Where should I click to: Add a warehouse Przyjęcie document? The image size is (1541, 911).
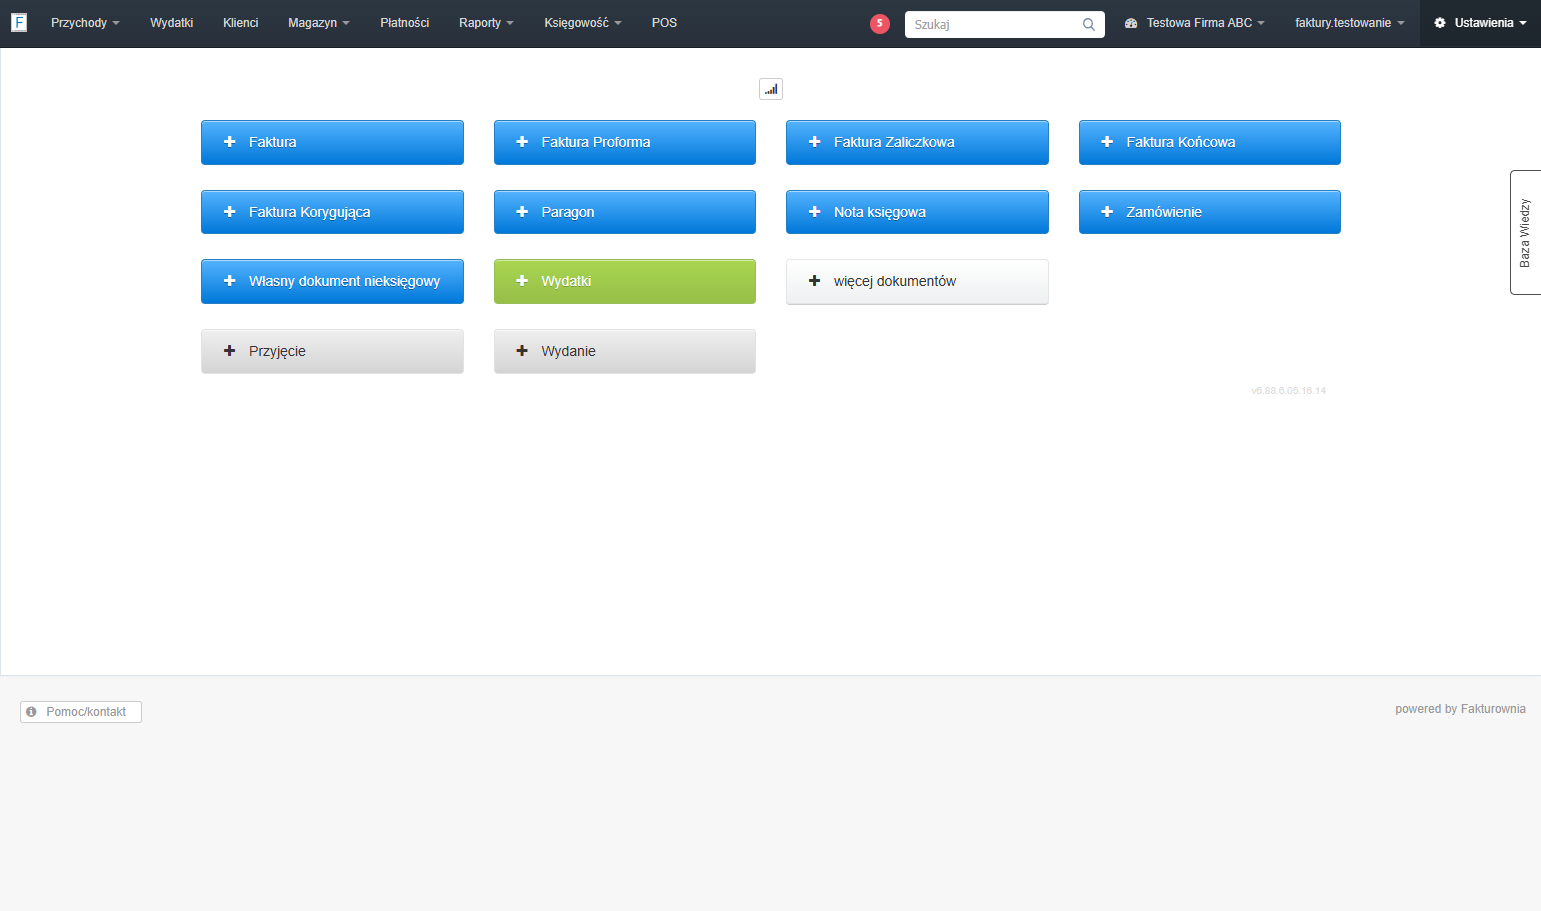point(332,351)
